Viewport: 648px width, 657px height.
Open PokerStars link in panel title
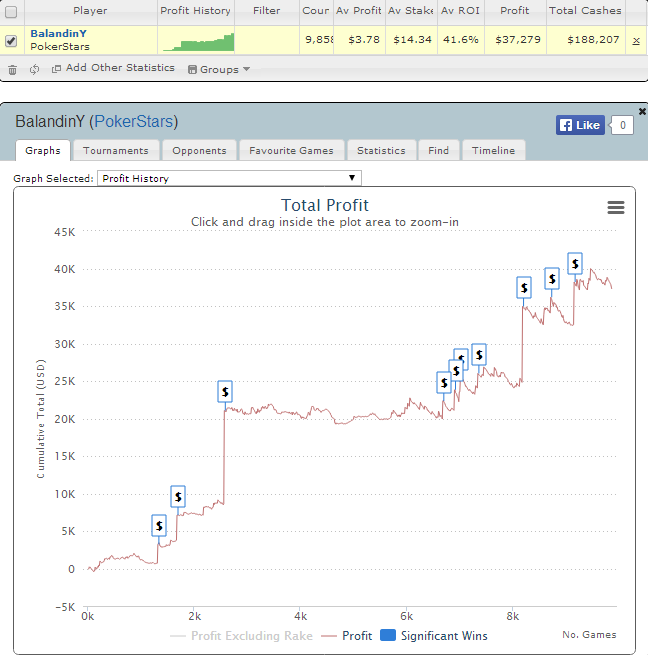pyautogui.click(x=134, y=122)
